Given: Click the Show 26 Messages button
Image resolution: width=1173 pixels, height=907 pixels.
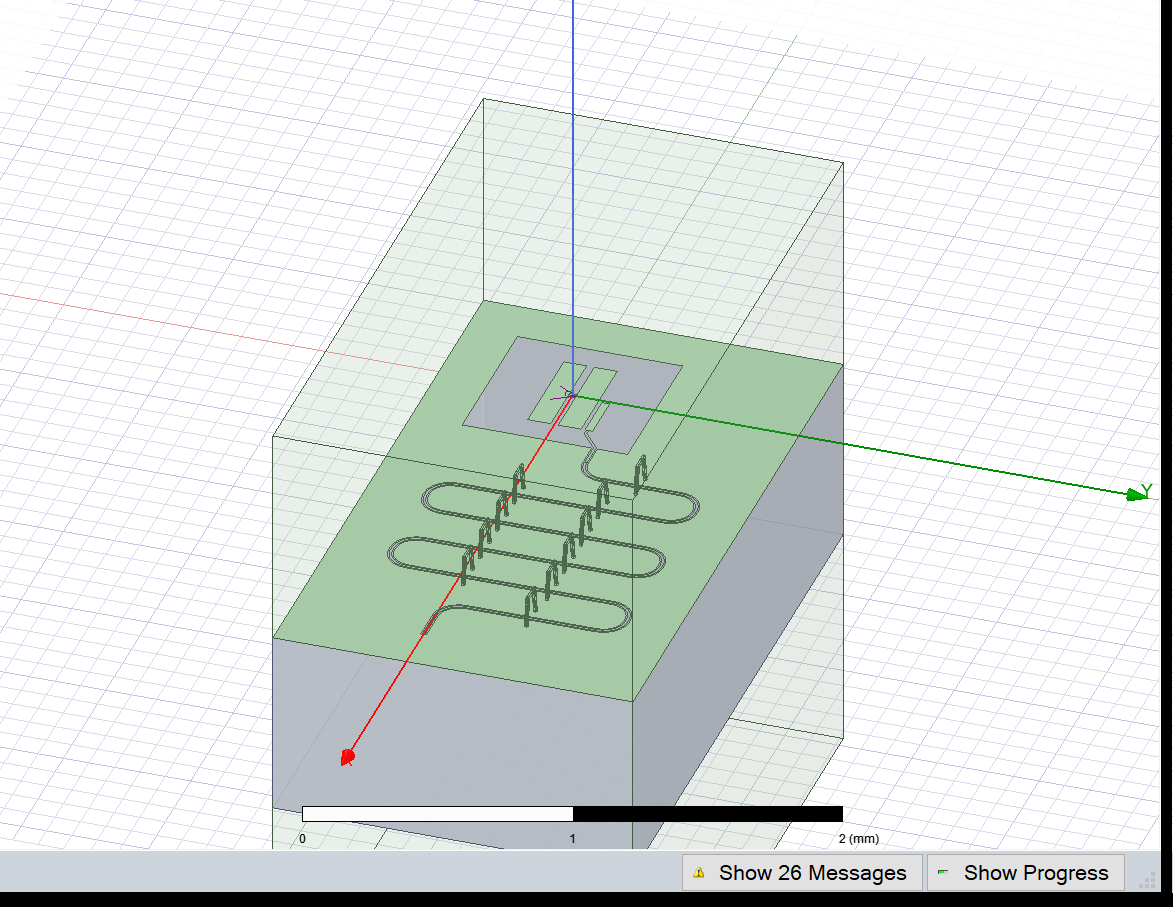Looking at the screenshot, I should [x=802, y=873].
